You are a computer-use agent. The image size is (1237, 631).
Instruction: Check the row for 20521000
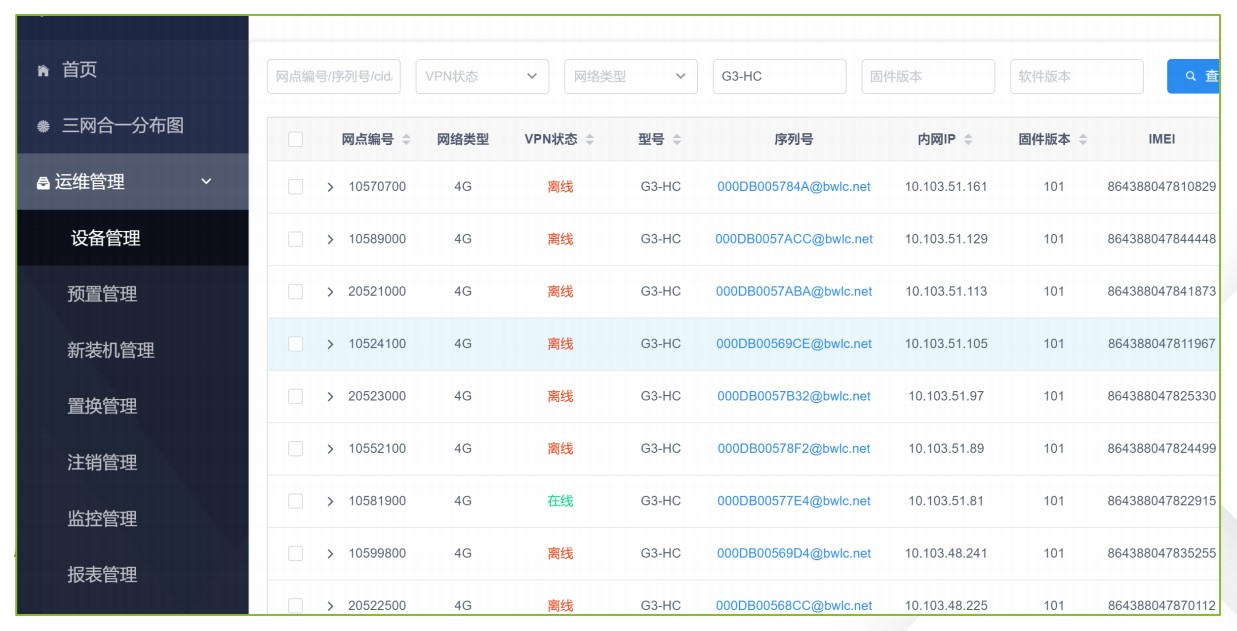click(295, 291)
